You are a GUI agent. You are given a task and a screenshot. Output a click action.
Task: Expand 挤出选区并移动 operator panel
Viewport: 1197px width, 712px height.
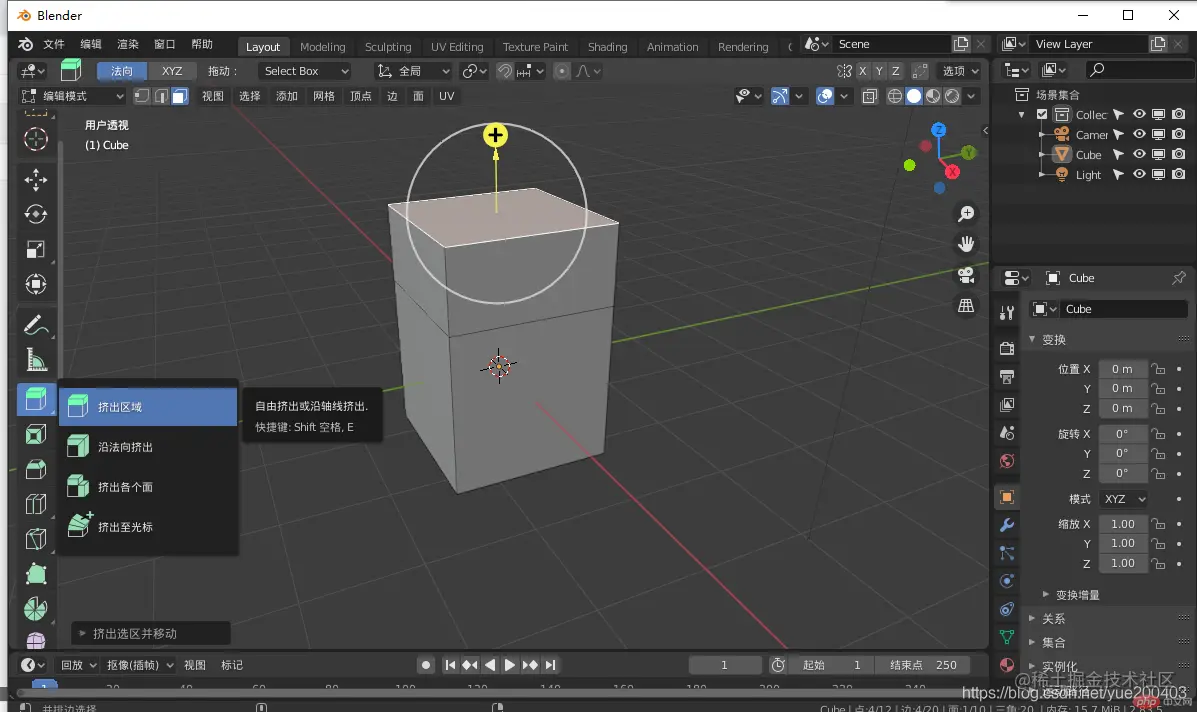(x=150, y=633)
